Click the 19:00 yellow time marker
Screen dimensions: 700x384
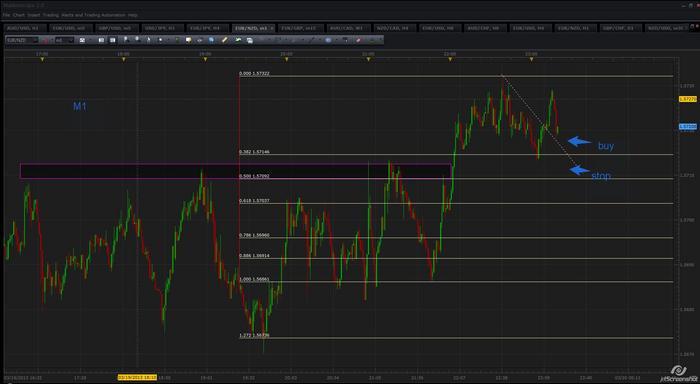(x=205, y=59)
